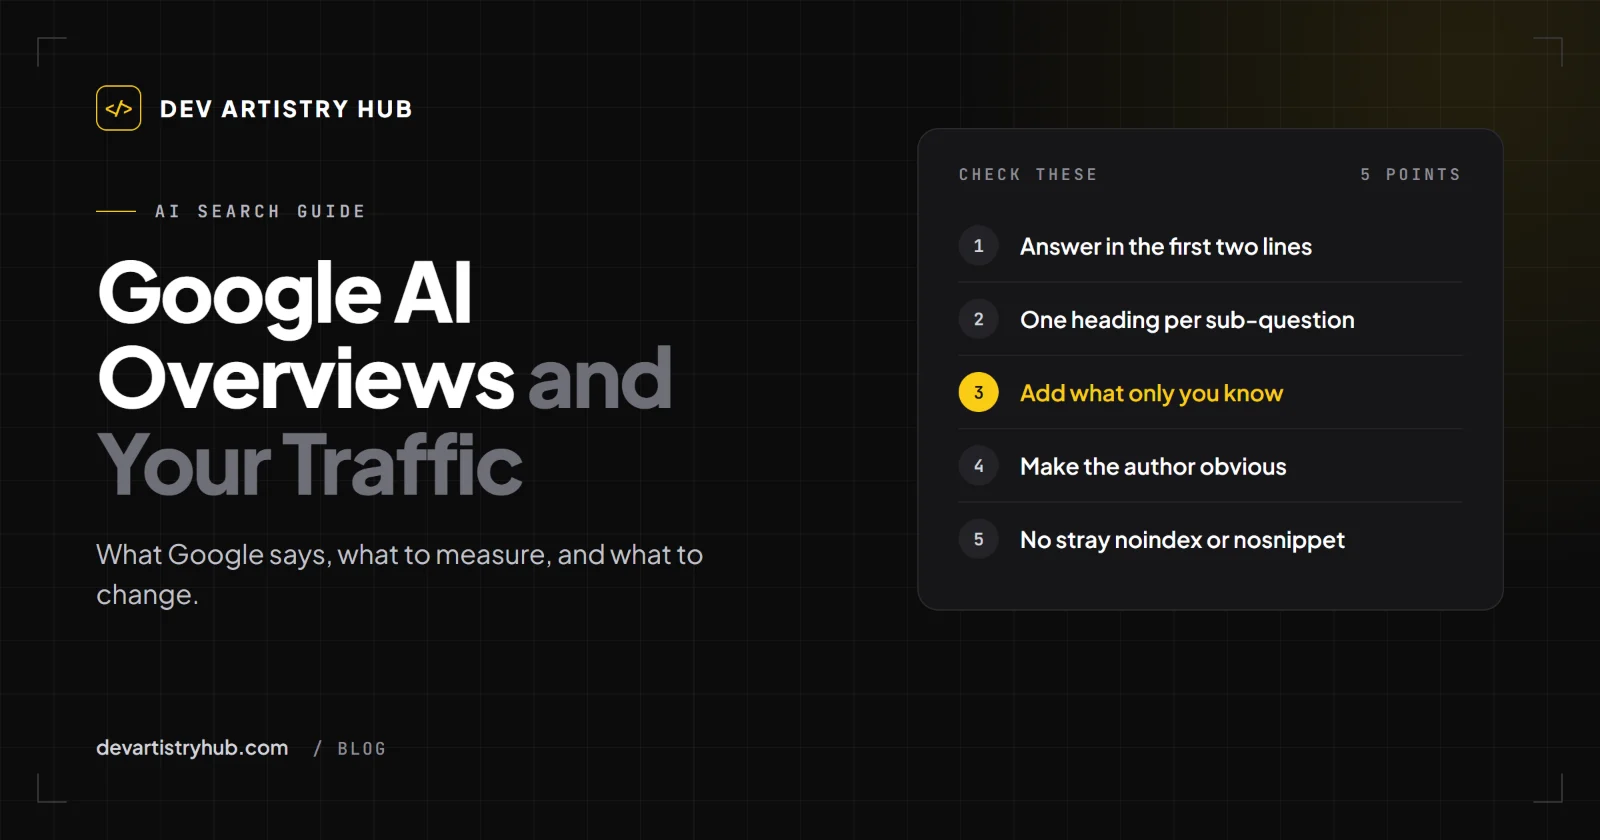This screenshot has width=1600, height=840.
Task: Click the CHECK THESE card header
Action: [1028, 174]
